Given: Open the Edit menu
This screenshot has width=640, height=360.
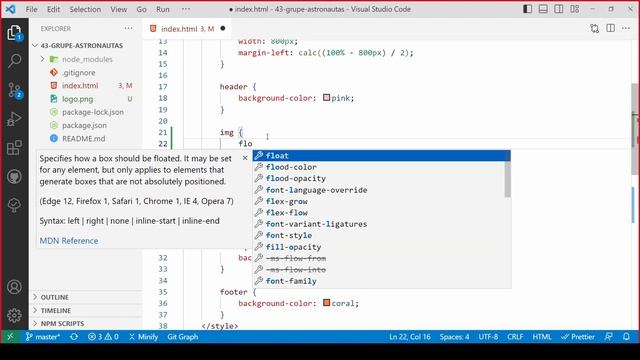Looking at the screenshot, I should 53,9.
